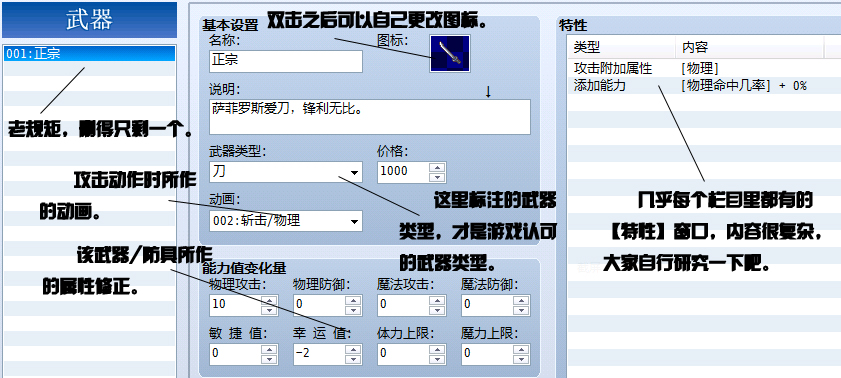This screenshot has height=378, width=841.
Task: Click the 武器 panel header
Action: [x=90, y=20]
